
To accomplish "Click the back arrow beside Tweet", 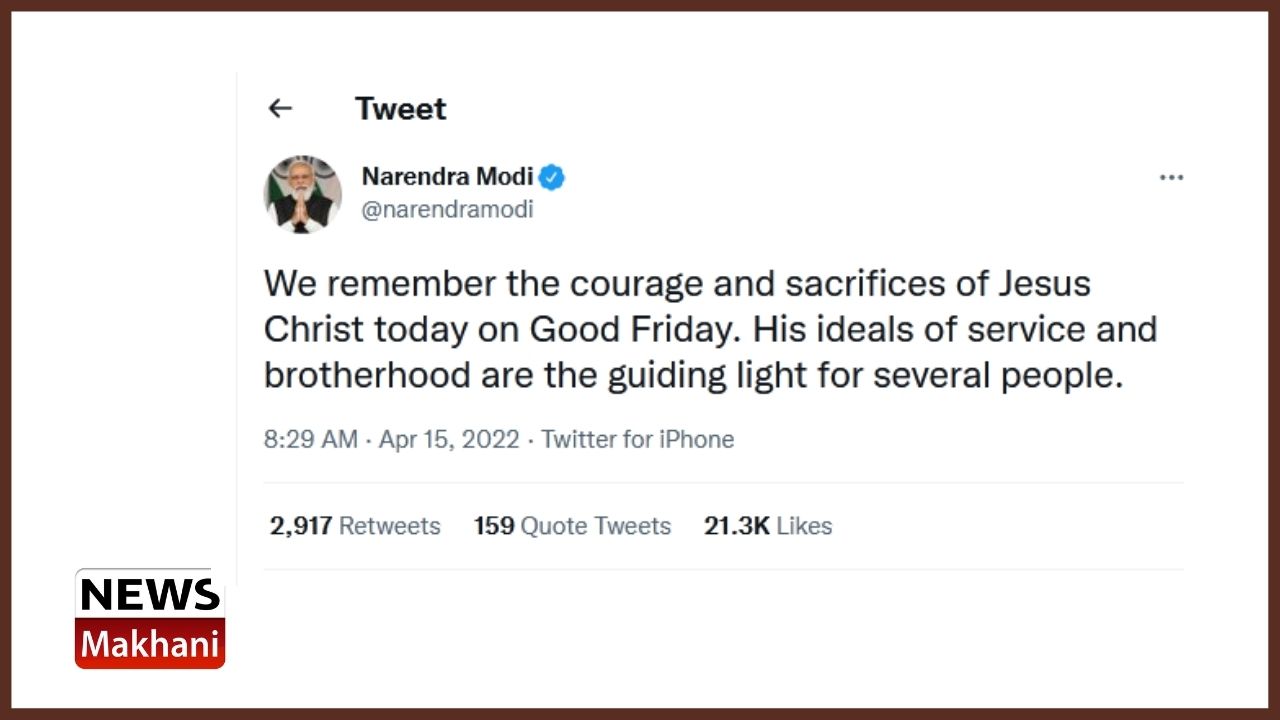I will pyautogui.click(x=280, y=108).
